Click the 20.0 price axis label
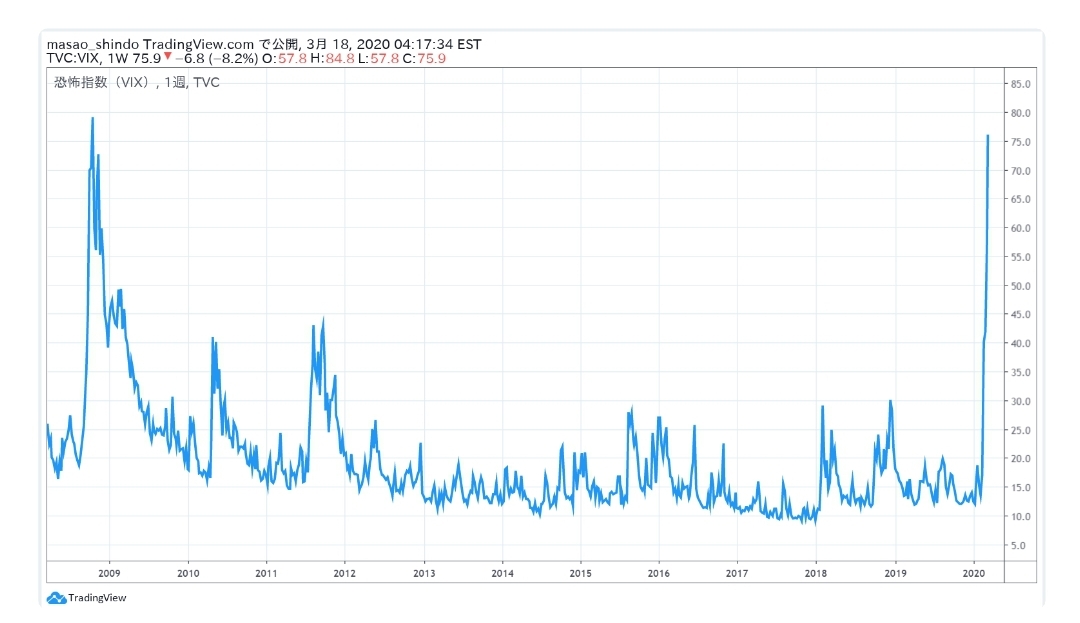The height and width of the screenshot is (623, 1080). pos(1020,458)
